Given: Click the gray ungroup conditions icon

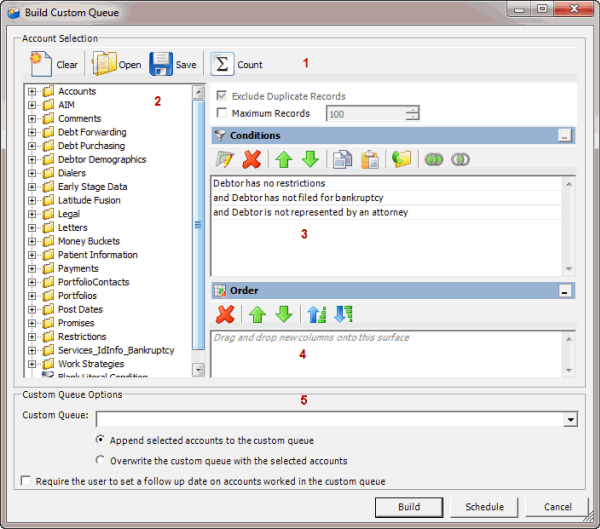Looking at the screenshot, I should tap(460, 159).
